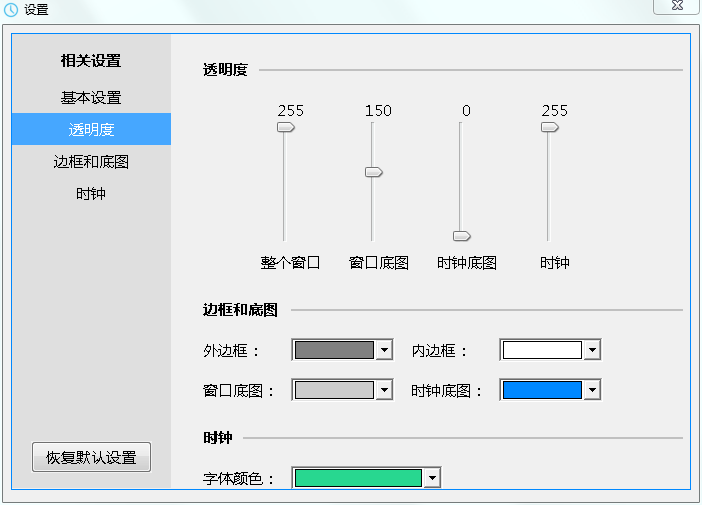This screenshot has width=702, height=505.
Task: Select 透明度 in the sidebar
Action: click(x=91, y=129)
